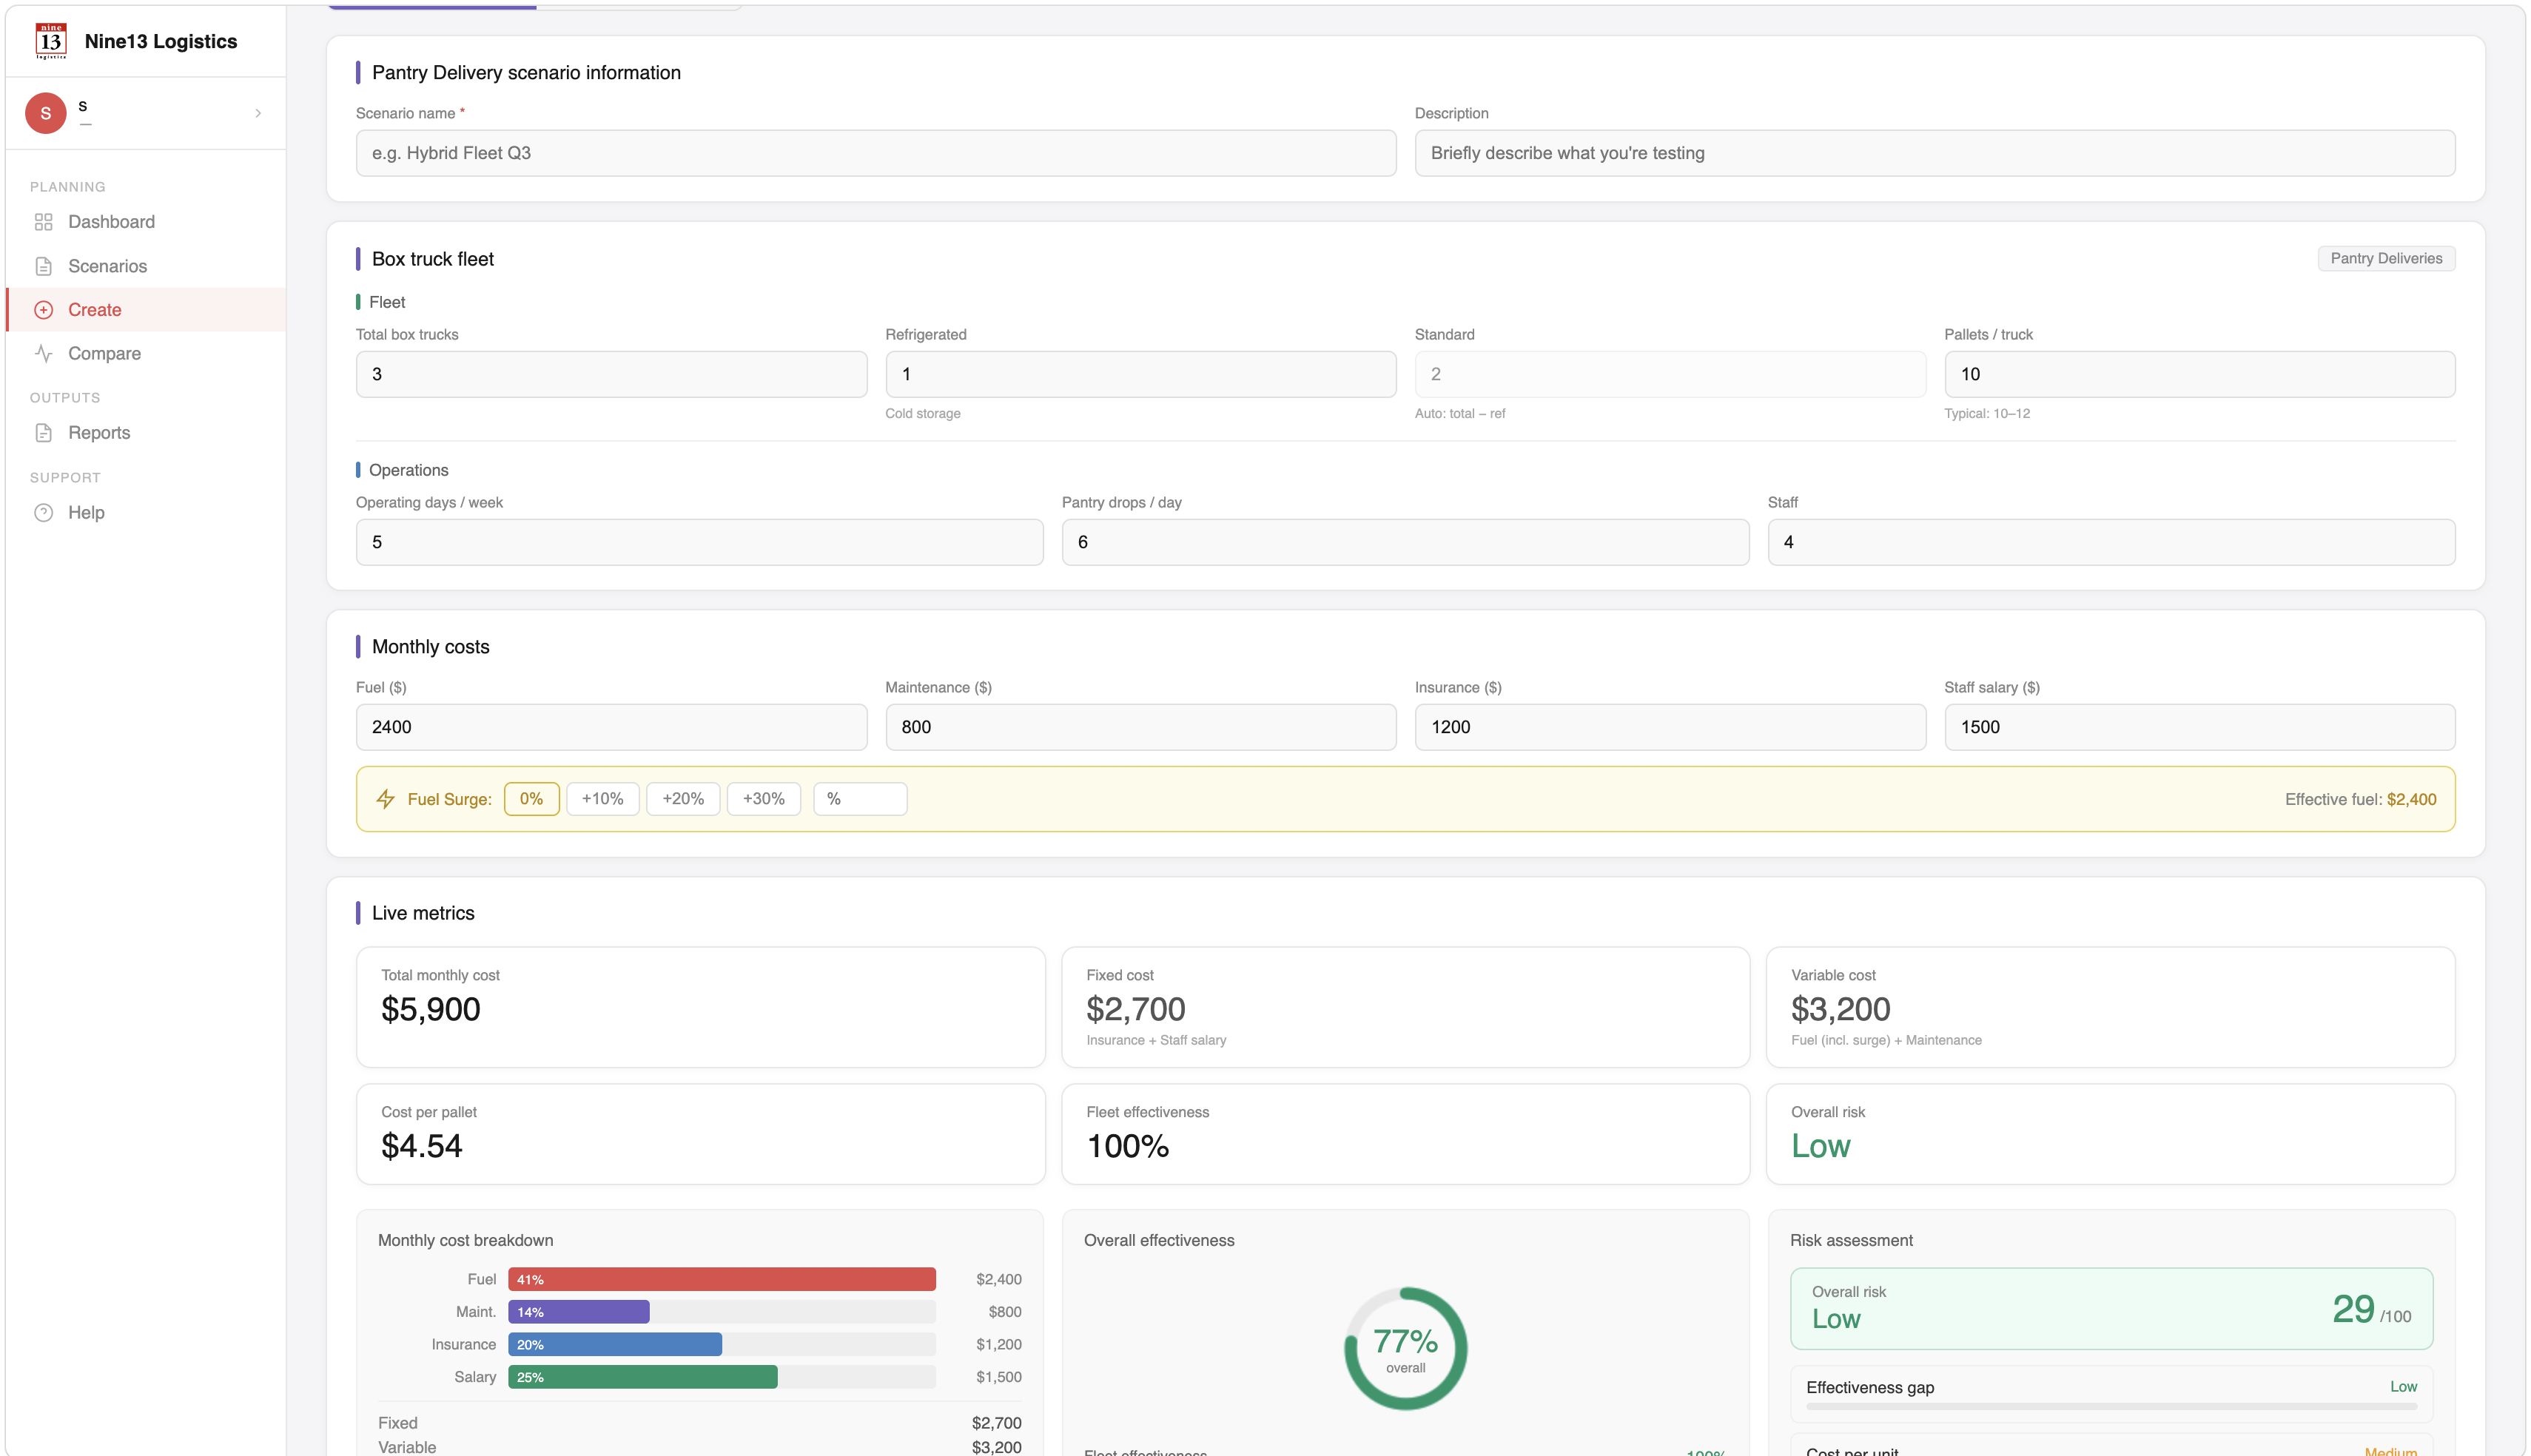Click the Pantry Deliveries badge
Screen dimensions: 2531x1456
click(x=2385, y=258)
